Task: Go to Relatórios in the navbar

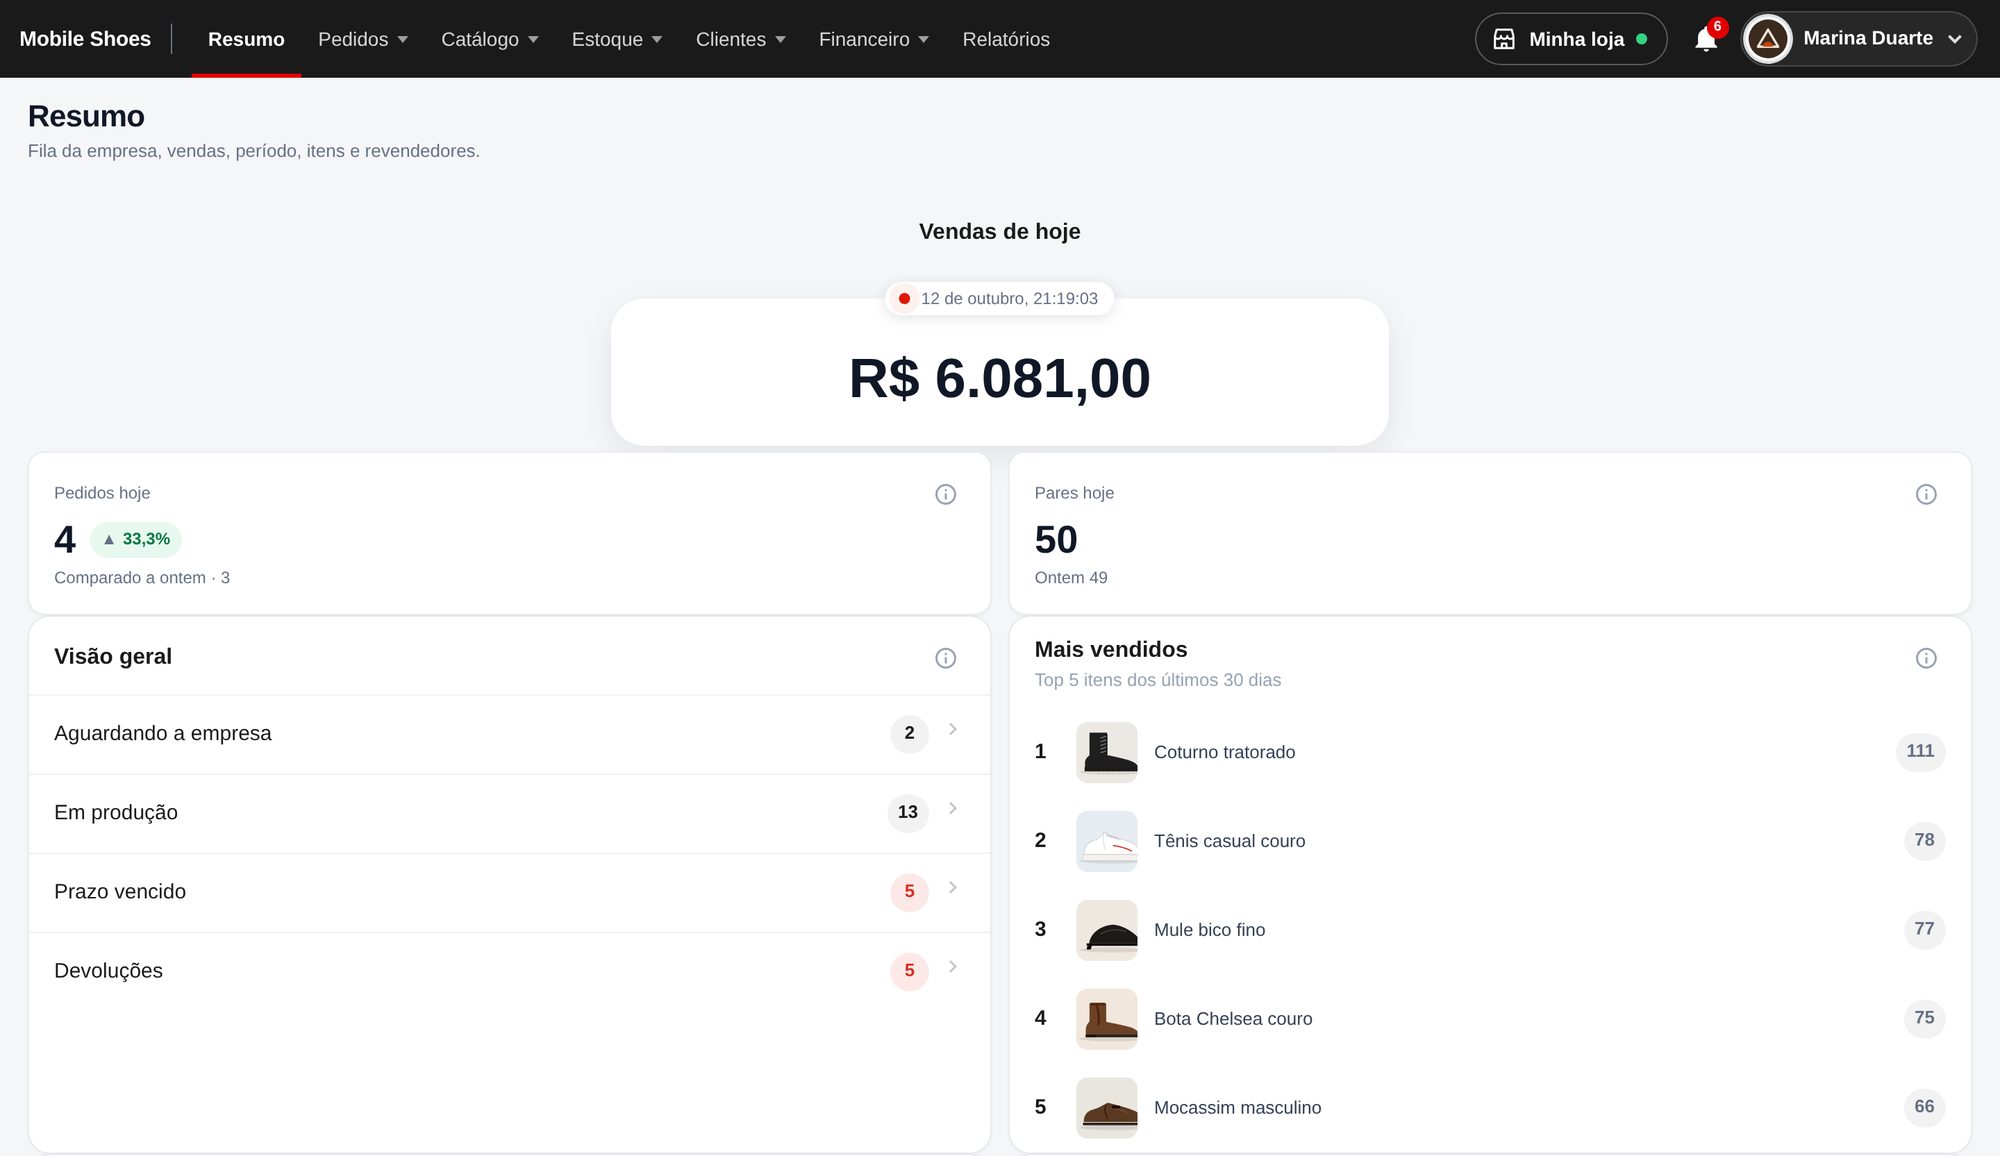Action: tap(1006, 39)
